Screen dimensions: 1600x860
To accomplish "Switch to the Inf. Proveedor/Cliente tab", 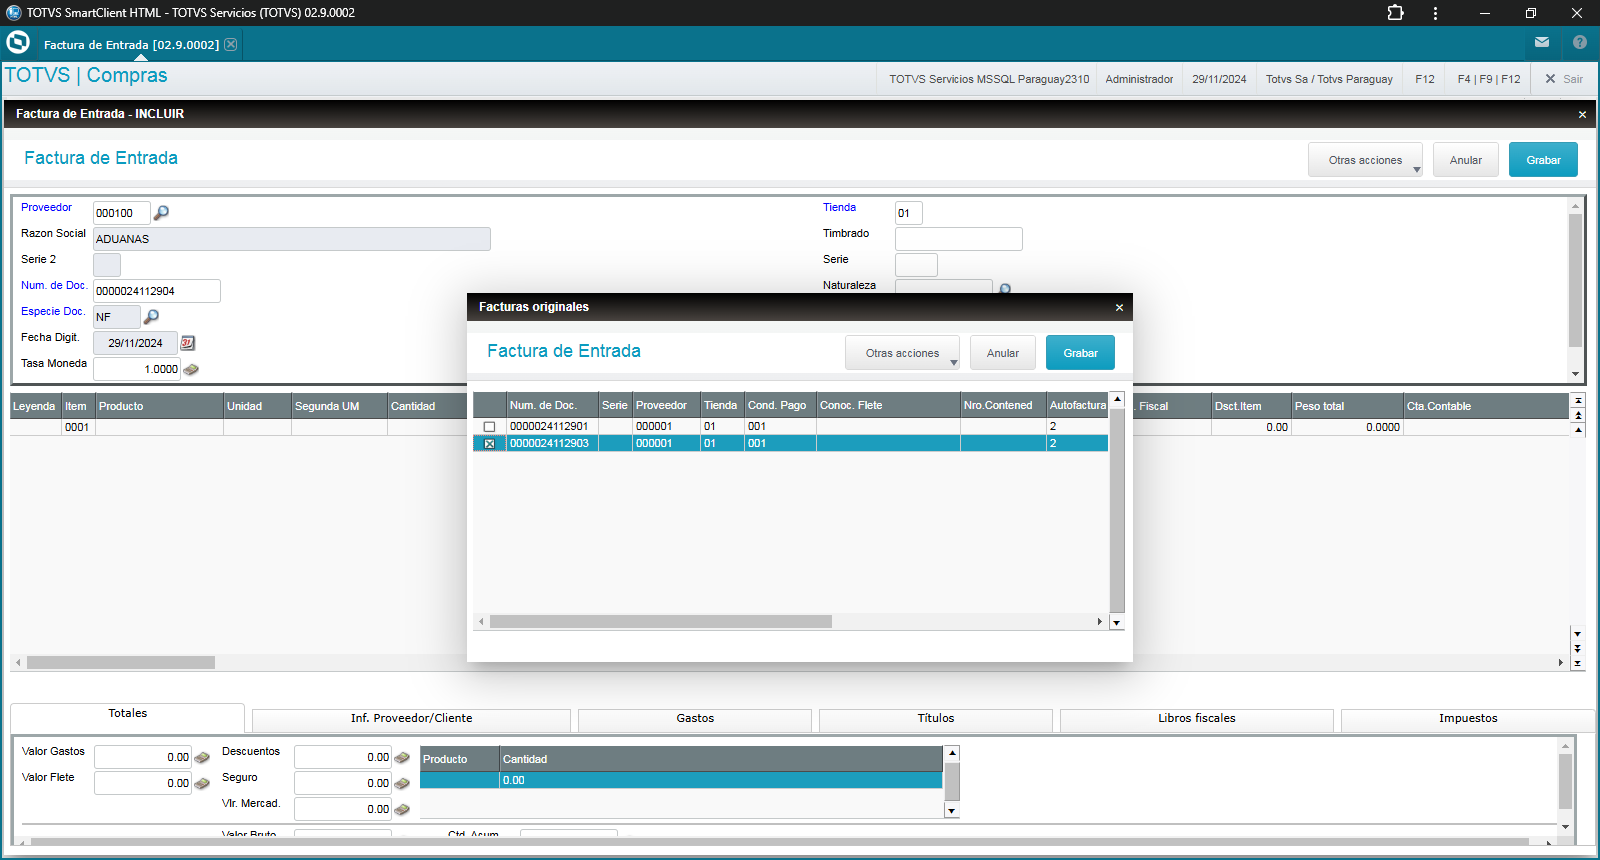I will click(x=411, y=719).
